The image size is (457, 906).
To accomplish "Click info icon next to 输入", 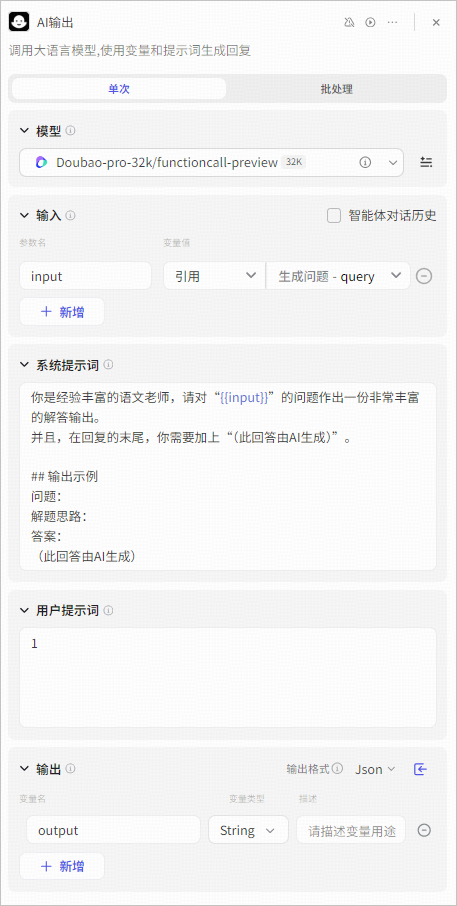I will pos(70,216).
